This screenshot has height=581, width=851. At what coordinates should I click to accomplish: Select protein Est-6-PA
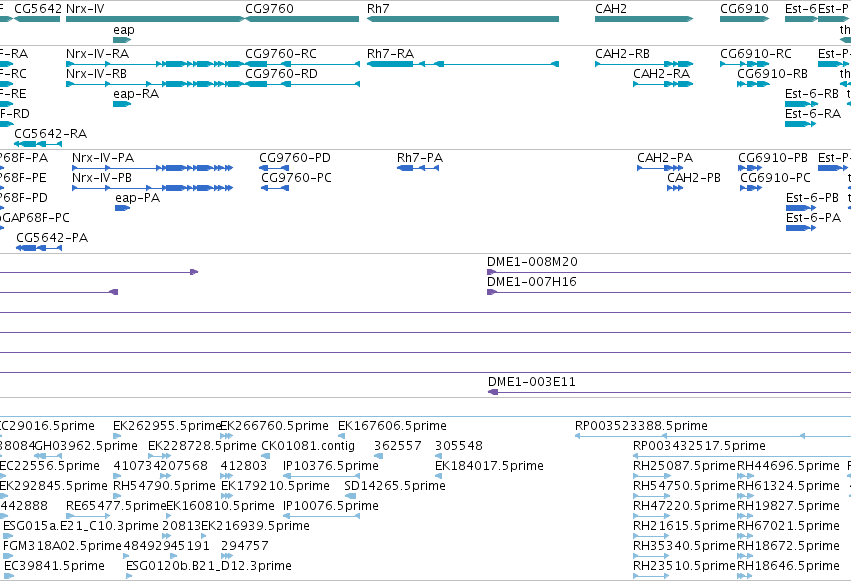click(801, 228)
